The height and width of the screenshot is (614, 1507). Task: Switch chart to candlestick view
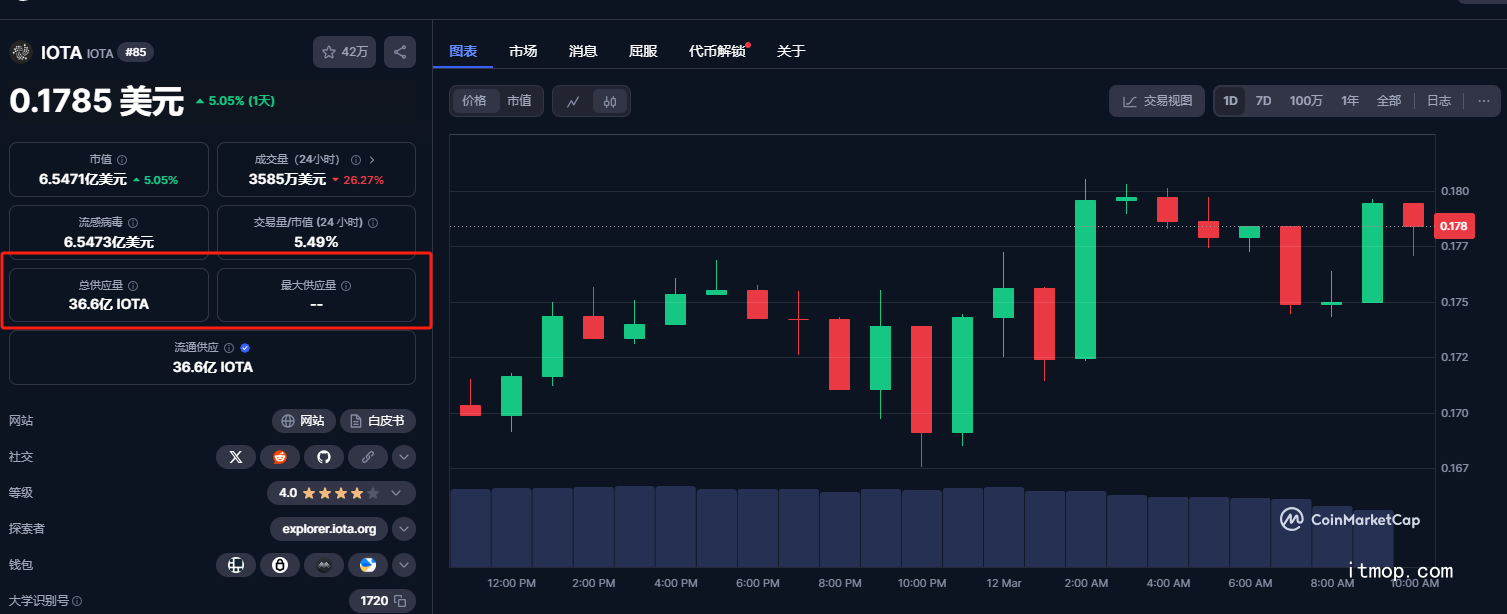point(610,101)
